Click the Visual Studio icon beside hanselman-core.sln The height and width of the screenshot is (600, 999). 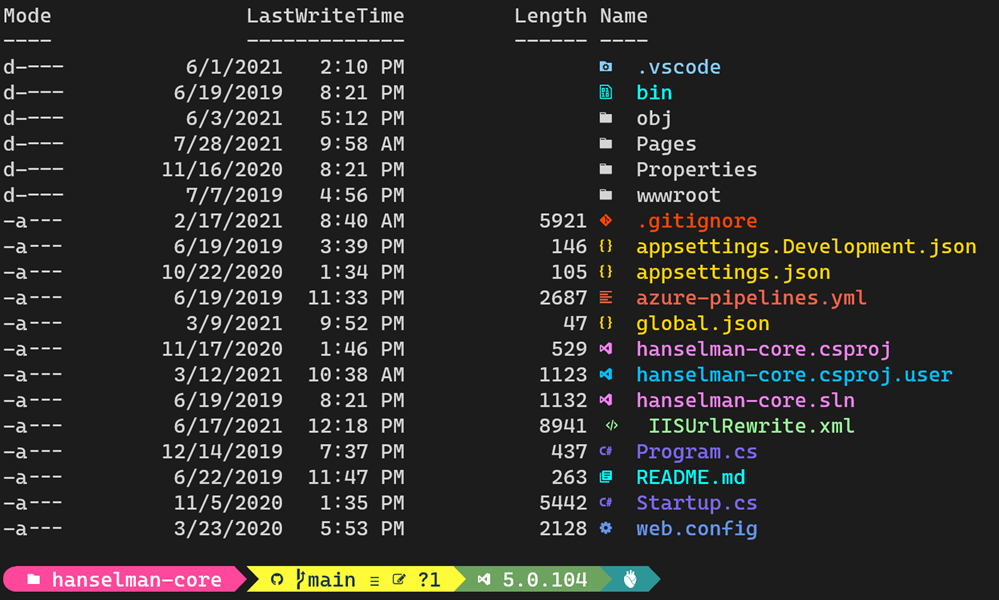click(608, 399)
